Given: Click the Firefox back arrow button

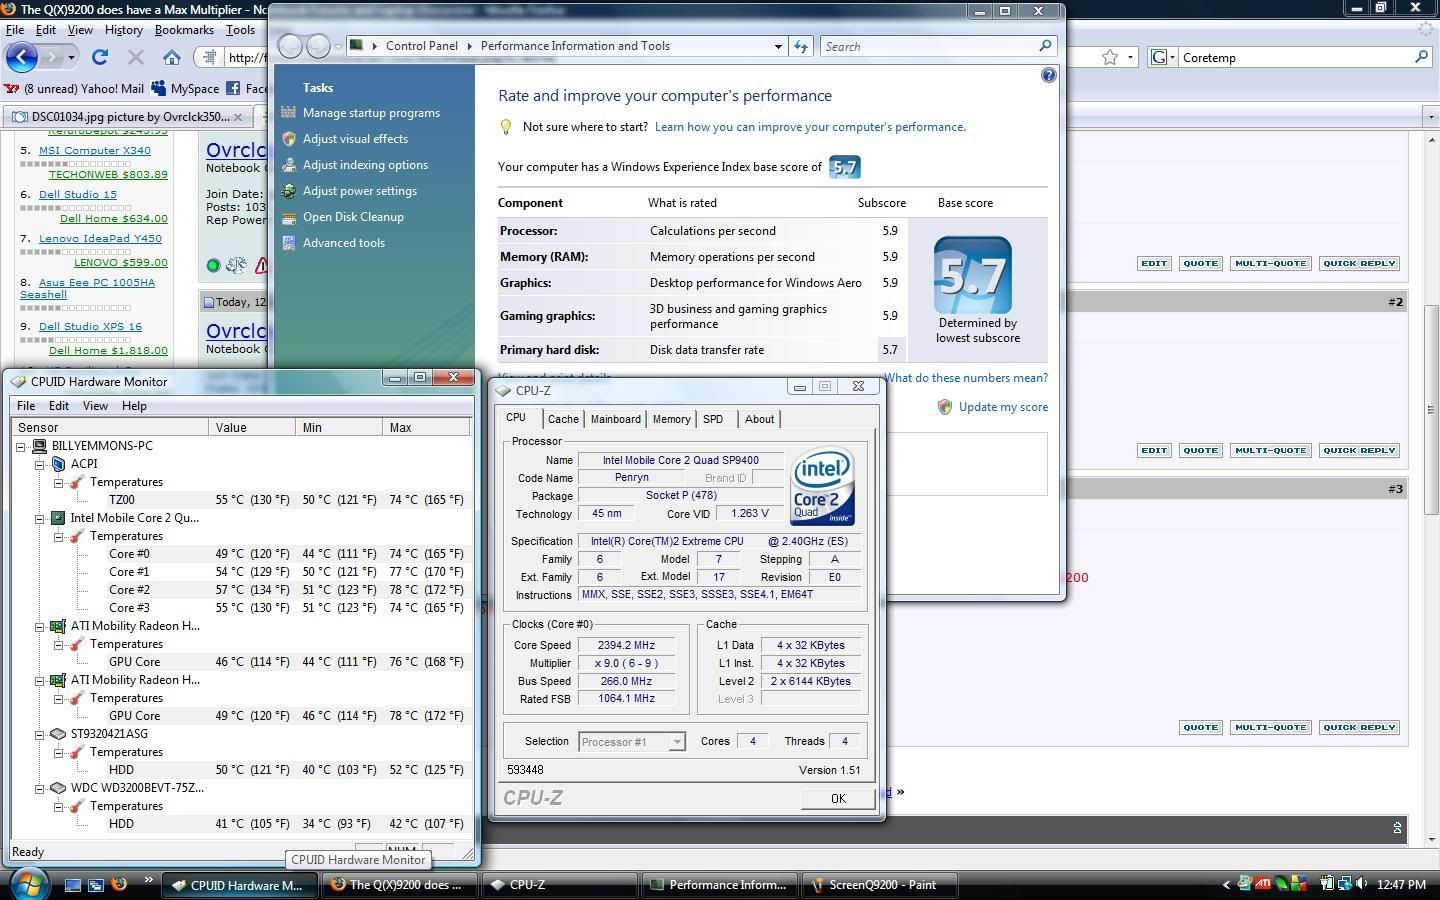Looking at the screenshot, I should coord(22,57).
